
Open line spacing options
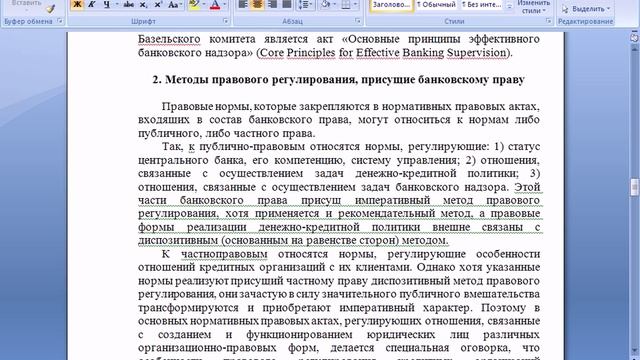[x=305, y=4]
